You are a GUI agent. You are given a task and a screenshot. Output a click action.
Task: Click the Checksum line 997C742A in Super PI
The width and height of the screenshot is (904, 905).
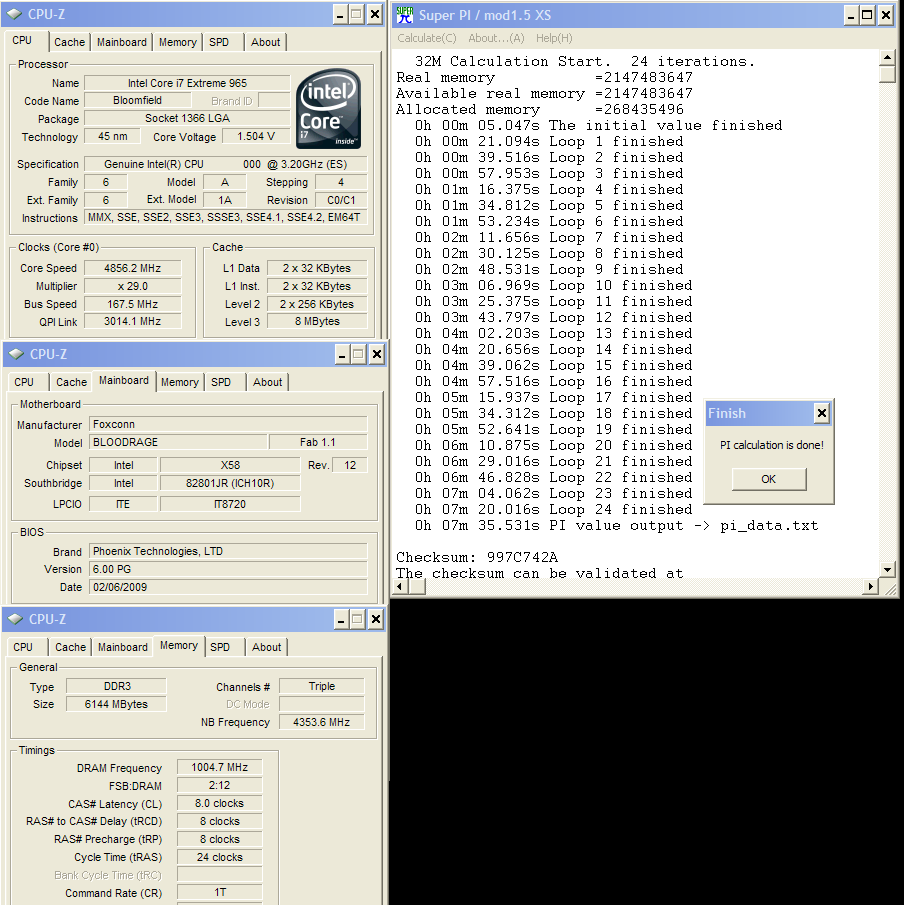(x=477, y=558)
